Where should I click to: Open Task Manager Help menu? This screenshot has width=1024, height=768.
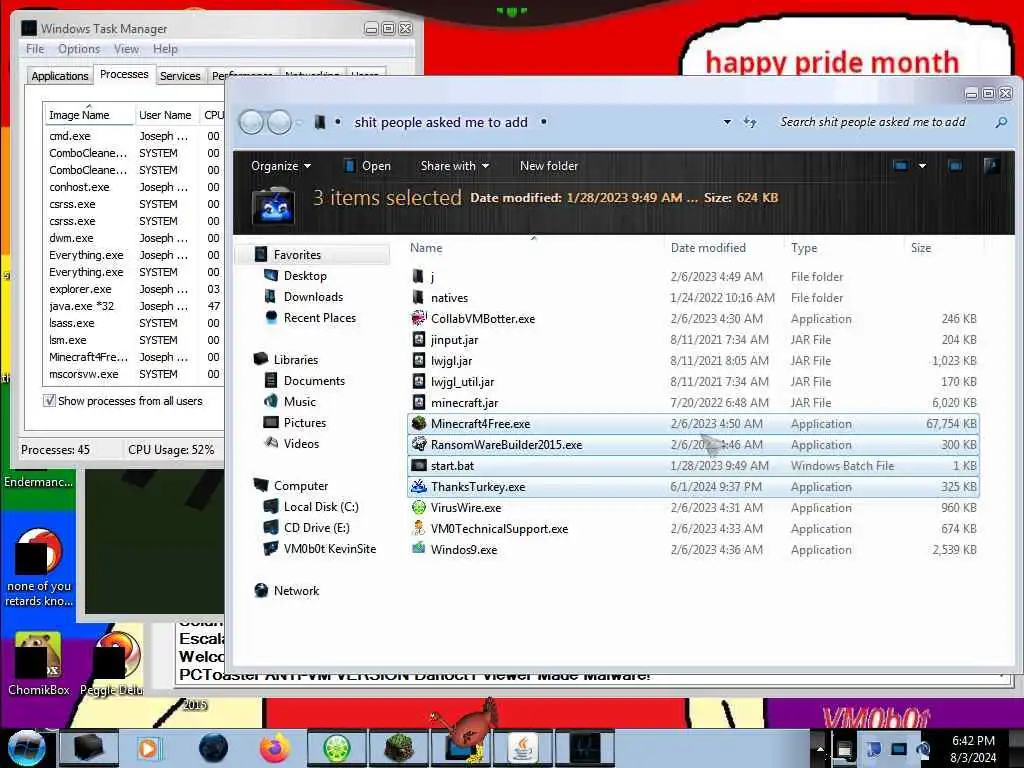coord(165,49)
